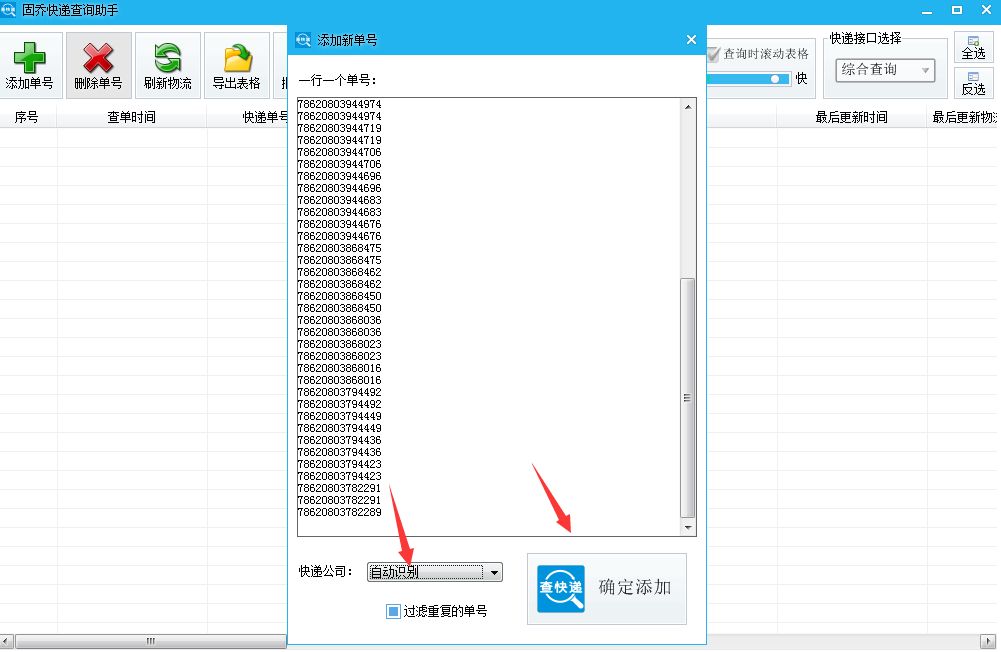The height and width of the screenshot is (652, 1001).
Task: Select the 添加单号 add tracking number tool
Action: click(30, 64)
